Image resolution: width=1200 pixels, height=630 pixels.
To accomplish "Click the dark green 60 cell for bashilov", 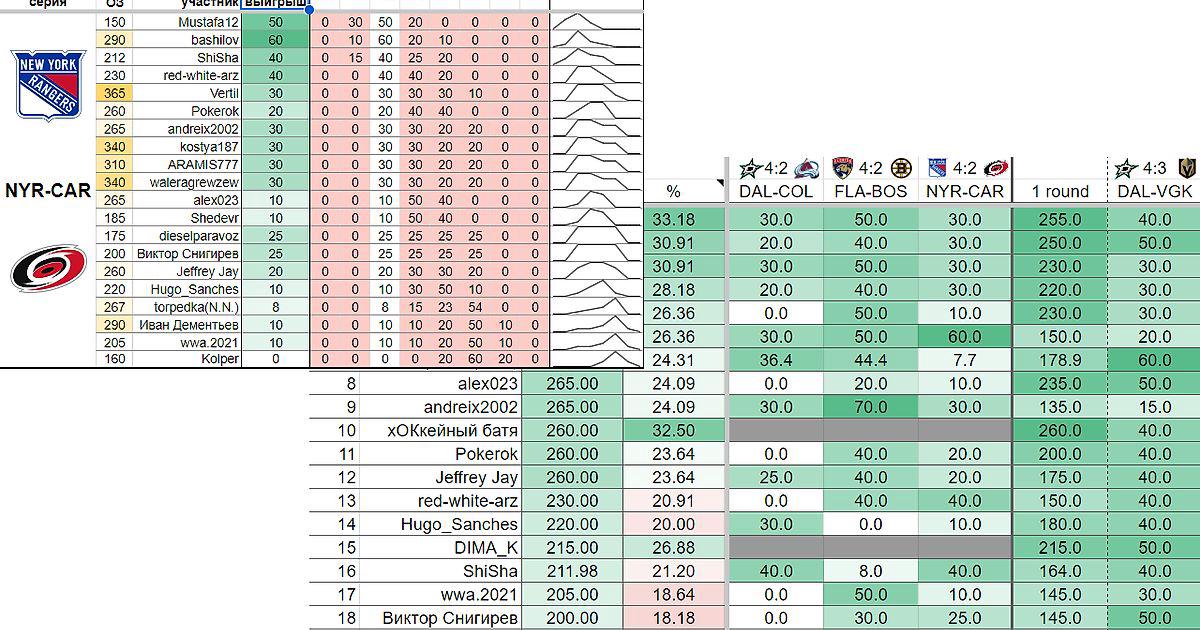I will point(275,39).
